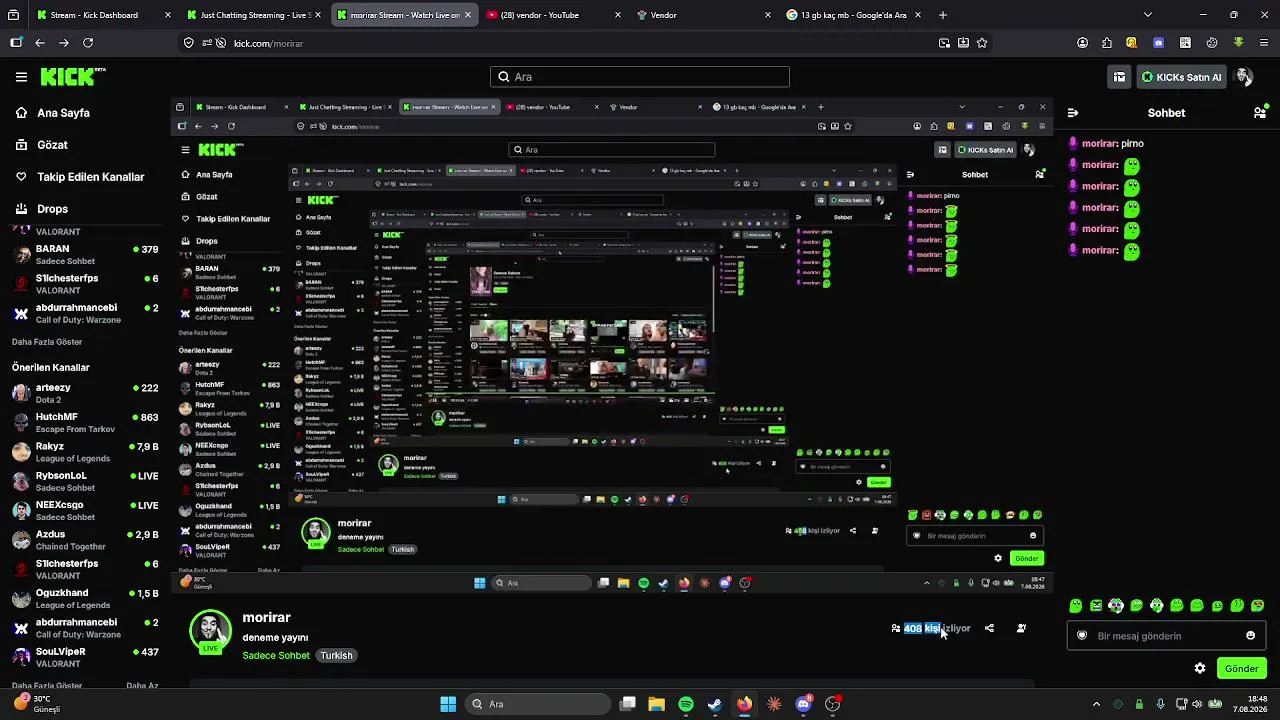Open Azdus channel in sidebar
This screenshot has height=720, width=1280.
click(x=85, y=540)
